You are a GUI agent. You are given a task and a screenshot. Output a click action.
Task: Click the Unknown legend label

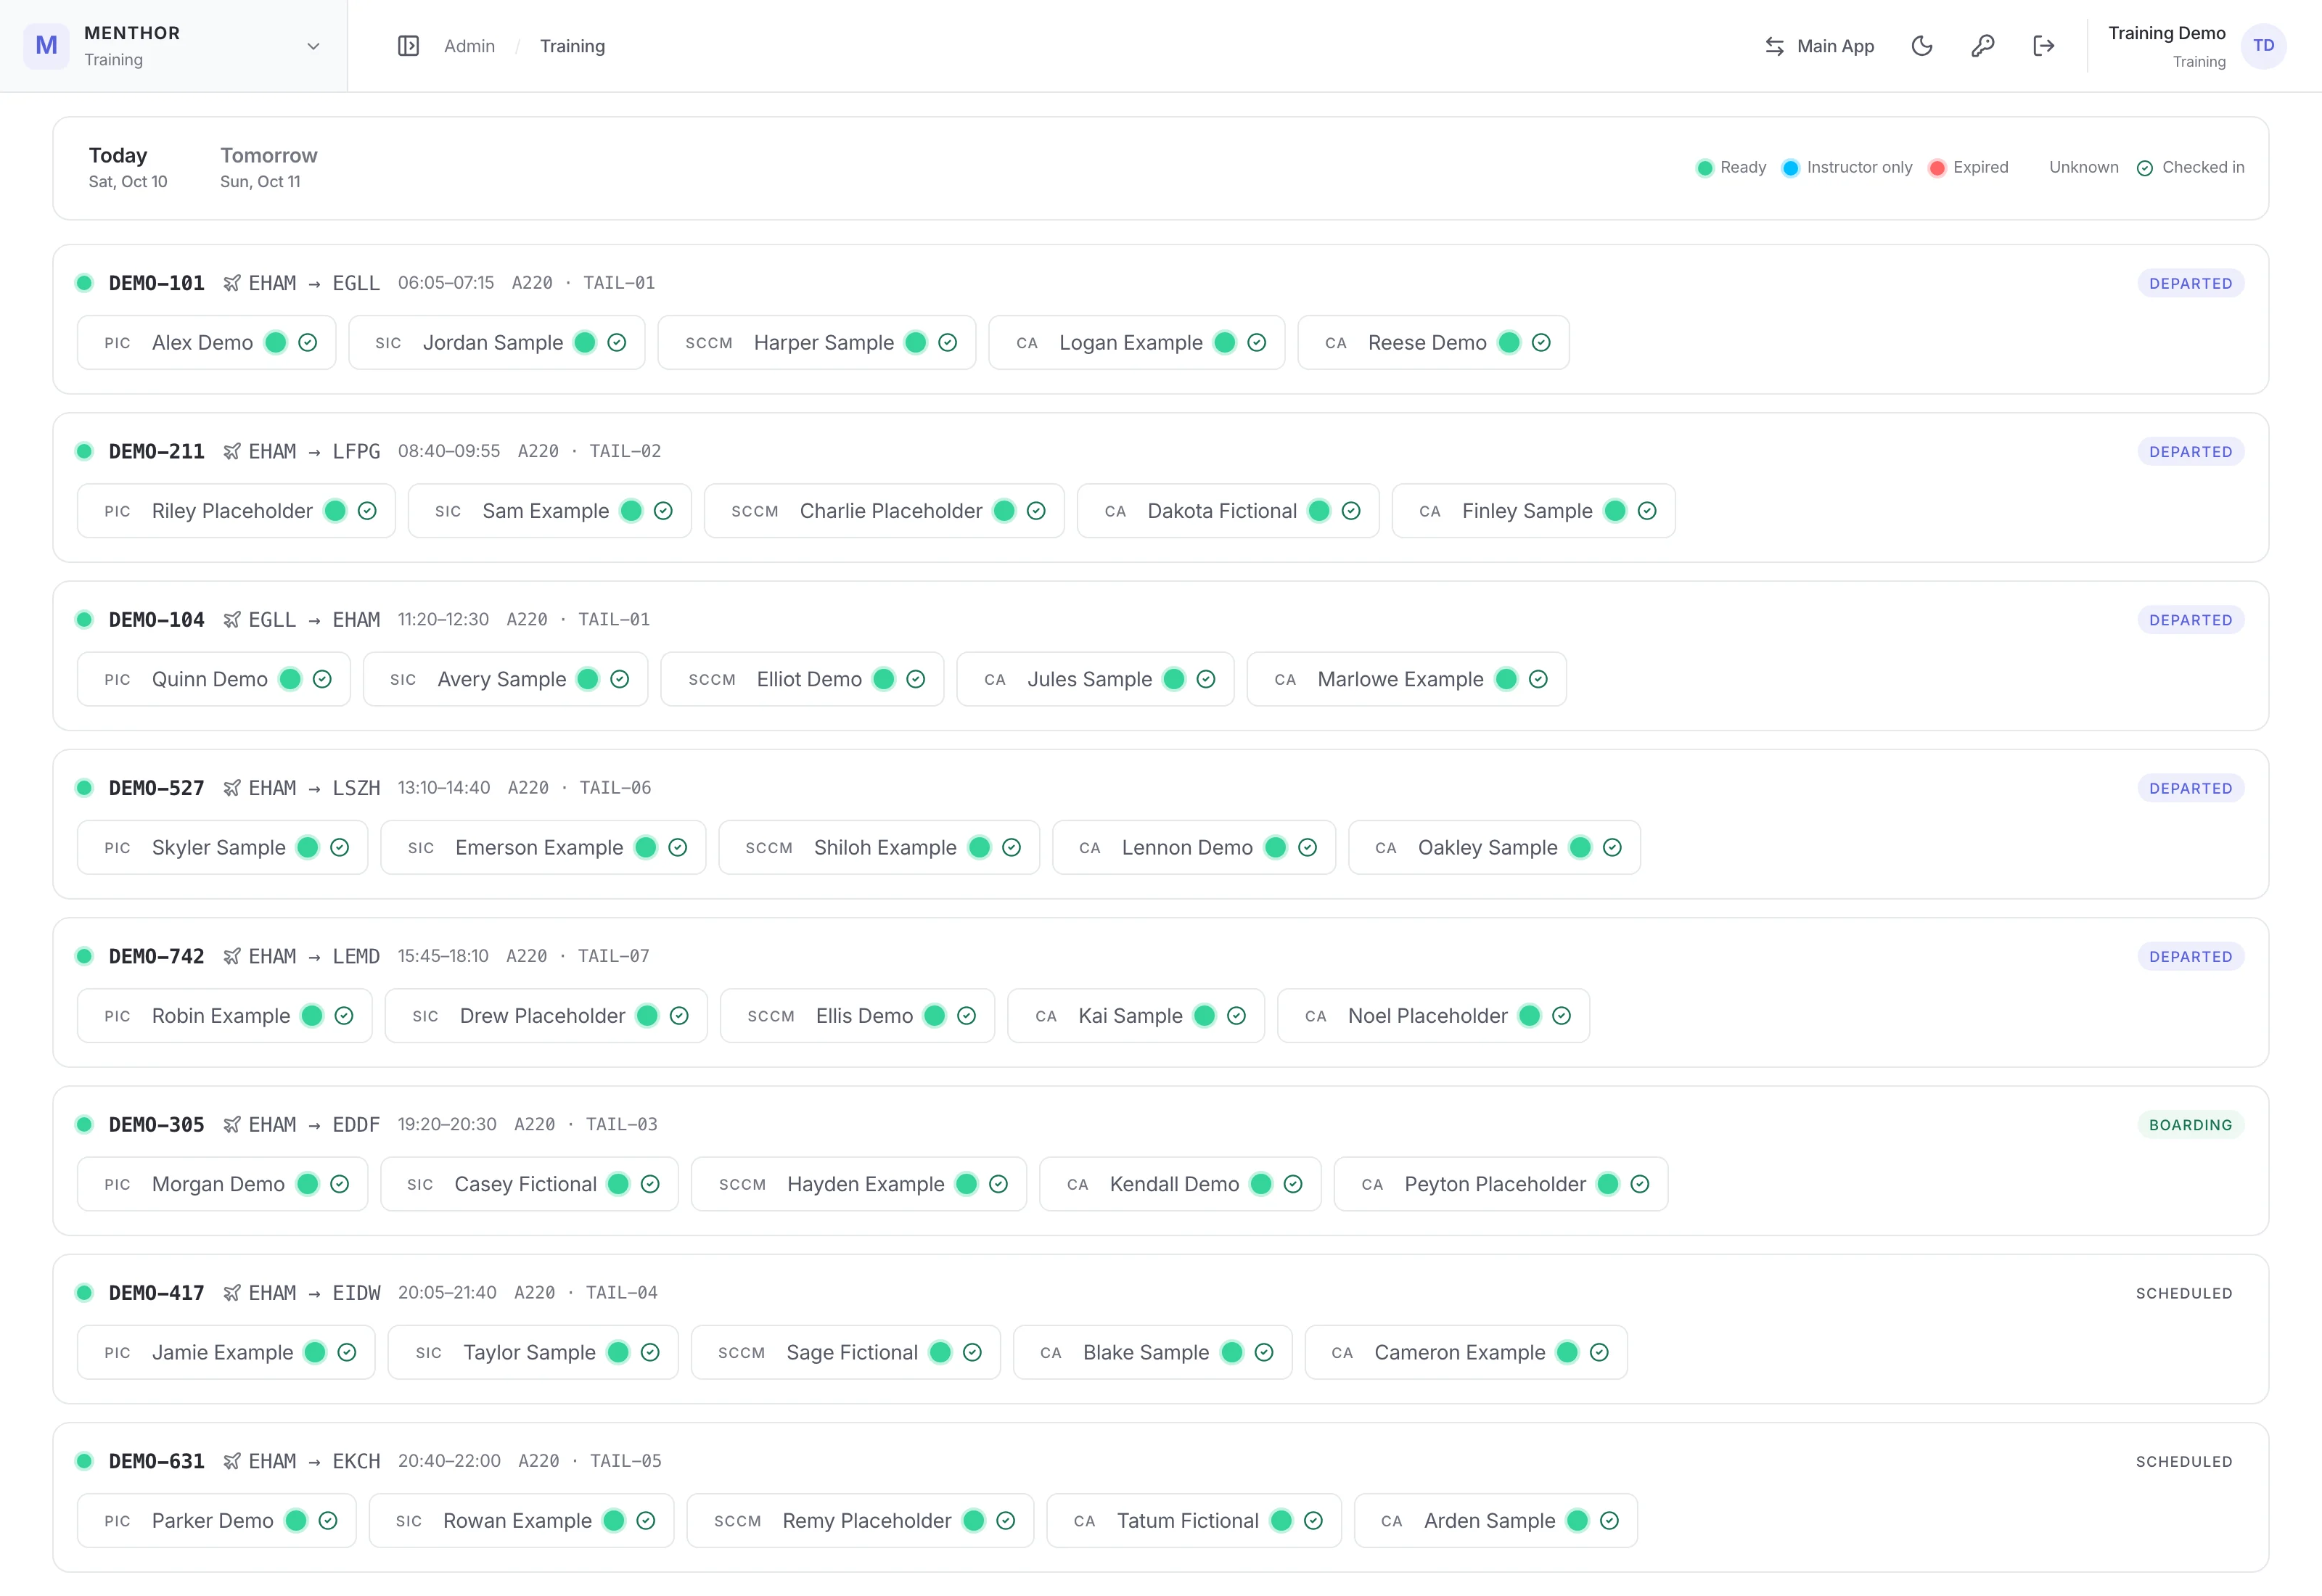click(x=2083, y=168)
